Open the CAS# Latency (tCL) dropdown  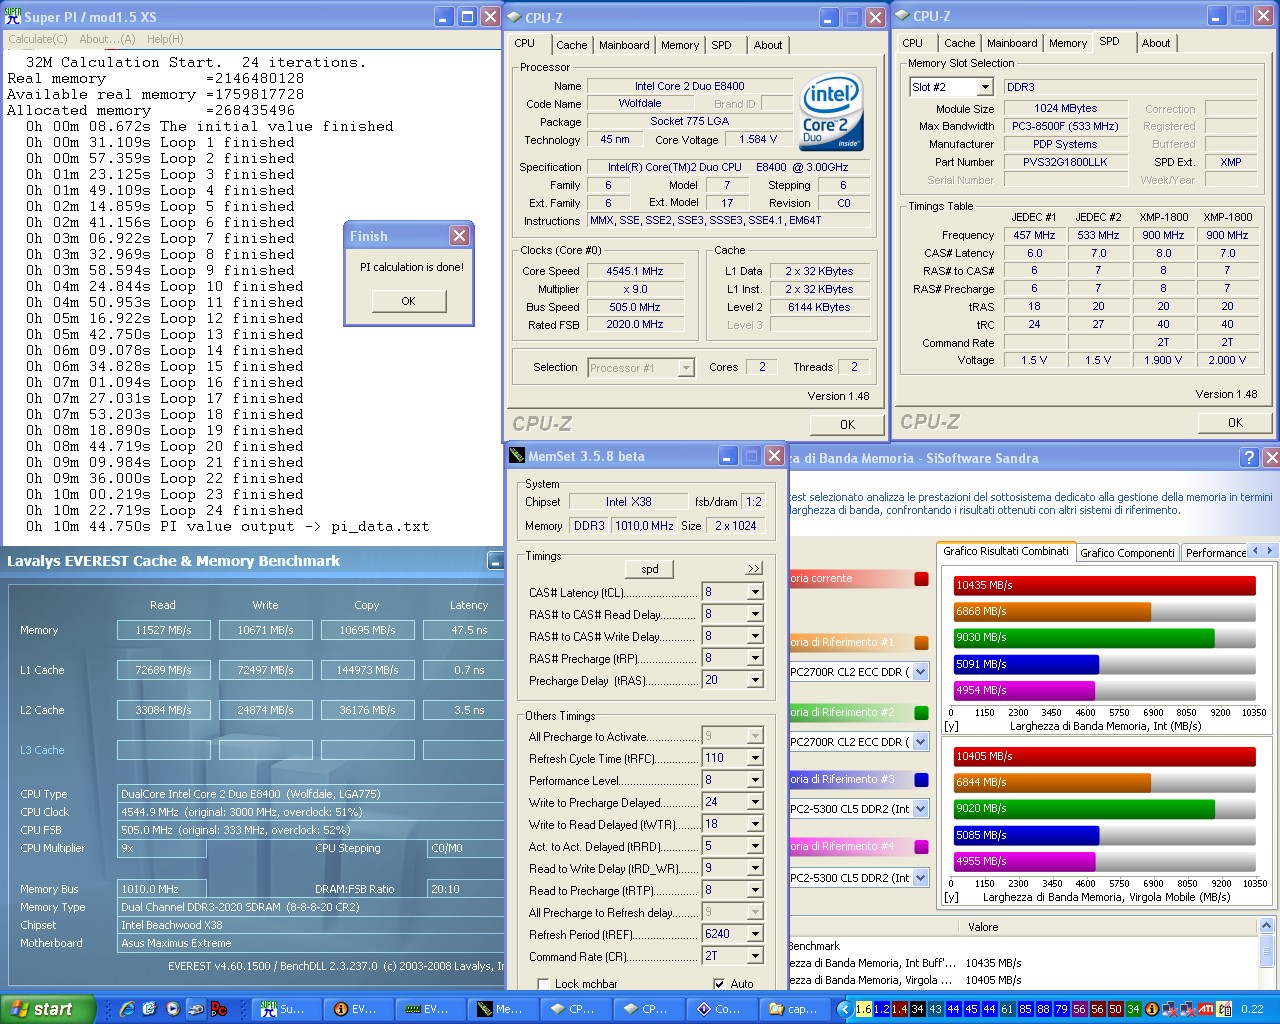(x=755, y=592)
